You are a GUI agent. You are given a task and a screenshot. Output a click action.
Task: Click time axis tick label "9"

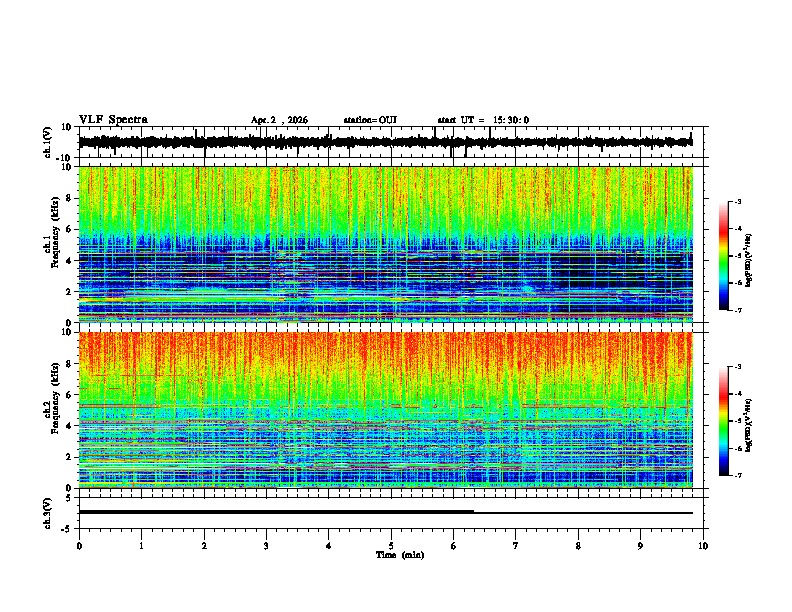640,546
